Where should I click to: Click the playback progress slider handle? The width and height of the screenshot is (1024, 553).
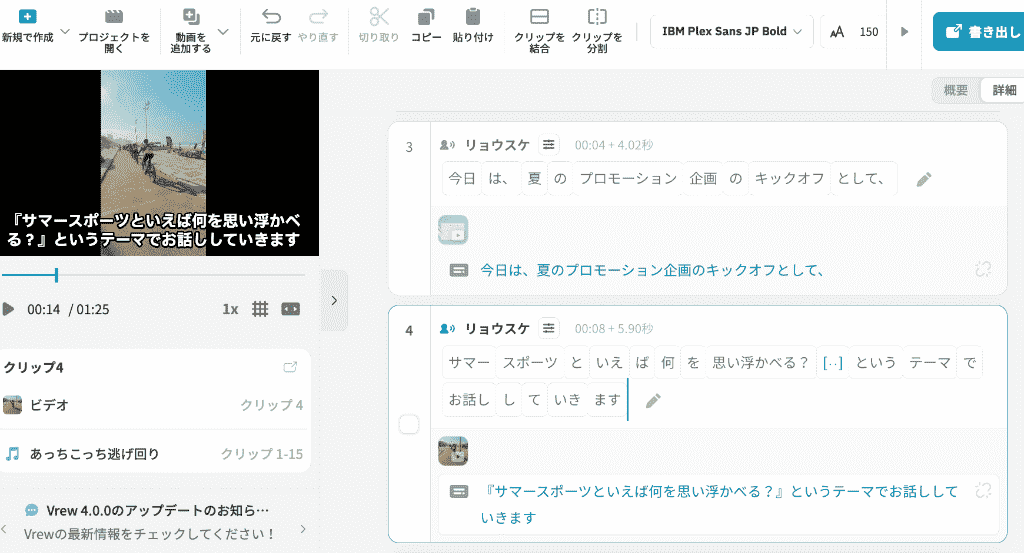pos(56,275)
